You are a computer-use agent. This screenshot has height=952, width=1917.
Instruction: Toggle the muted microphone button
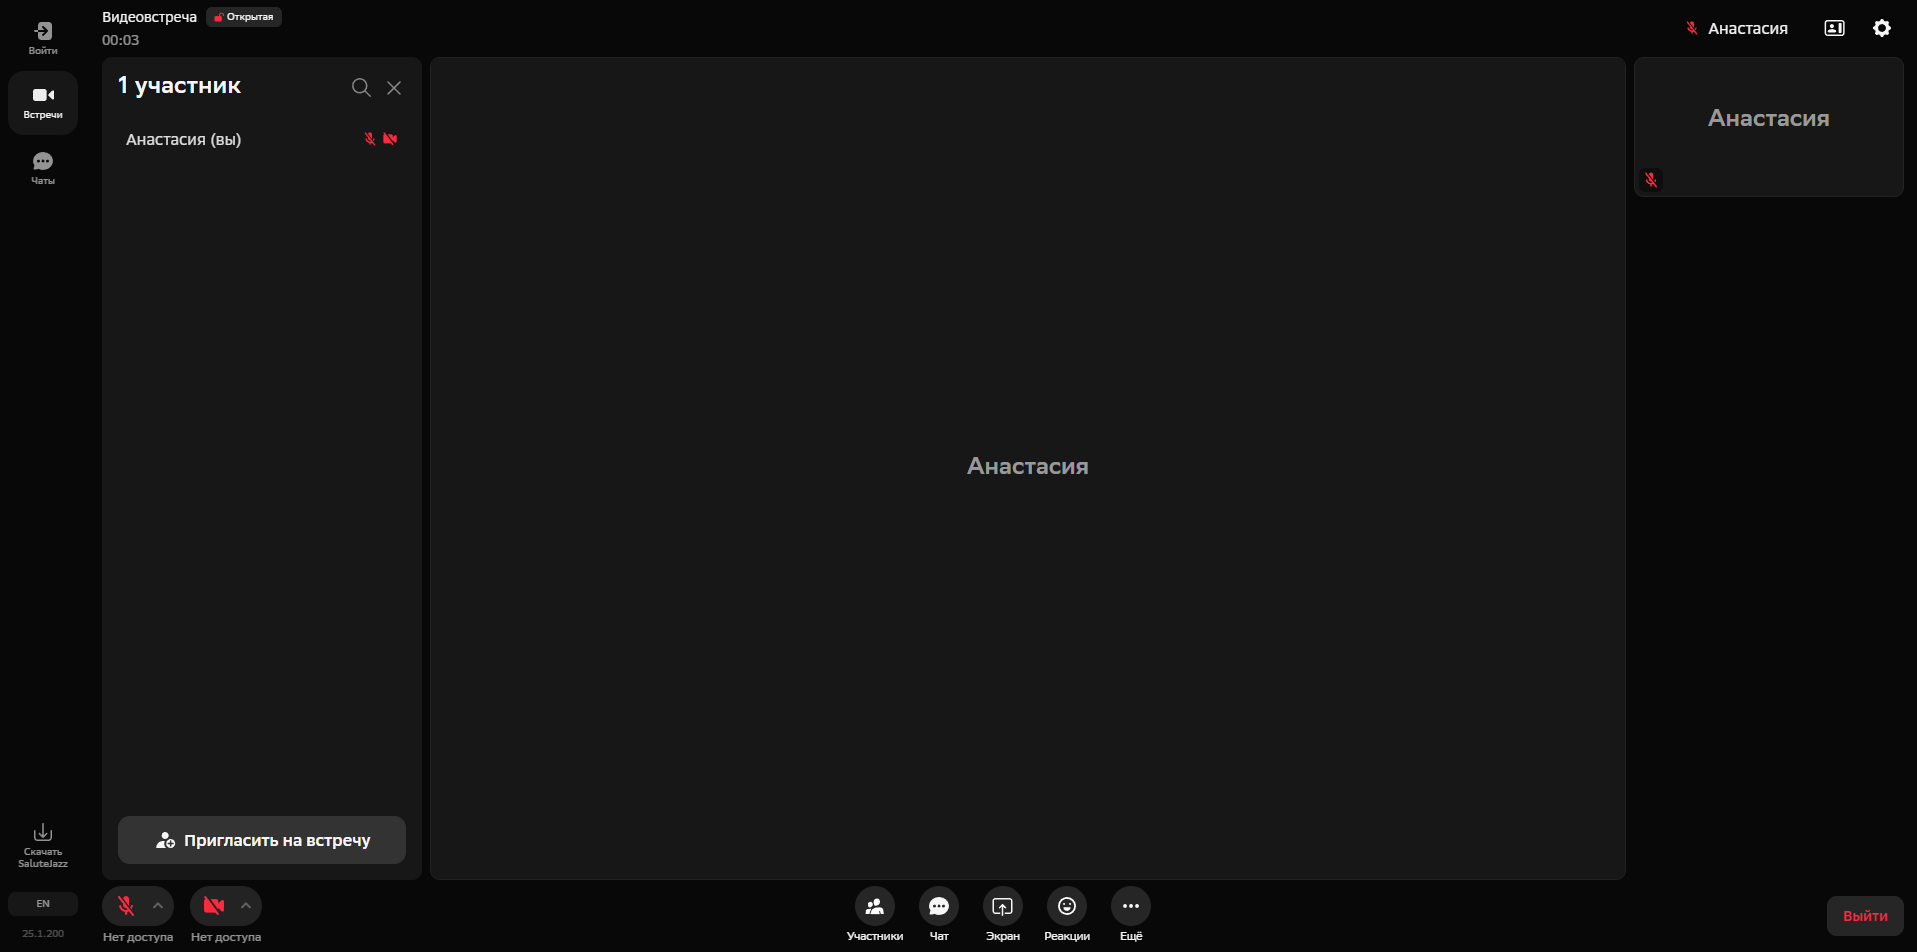(126, 906)
